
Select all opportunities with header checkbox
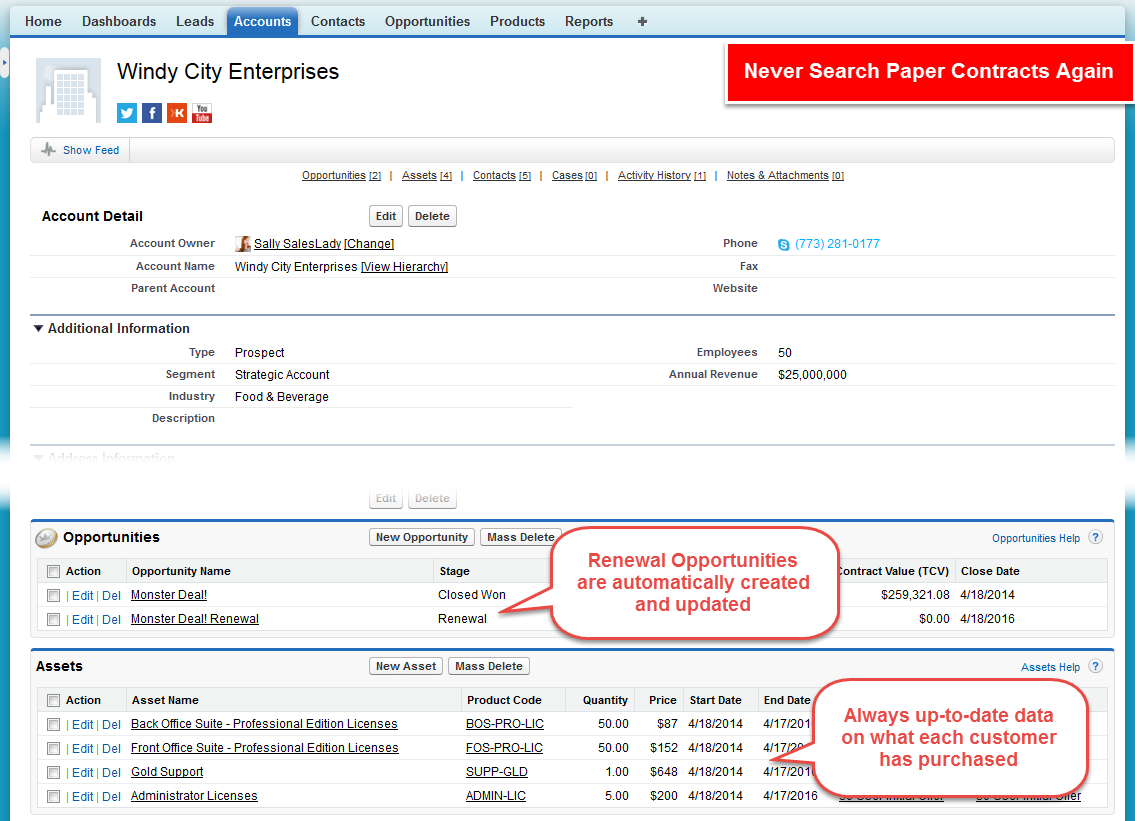click(53, 571)
